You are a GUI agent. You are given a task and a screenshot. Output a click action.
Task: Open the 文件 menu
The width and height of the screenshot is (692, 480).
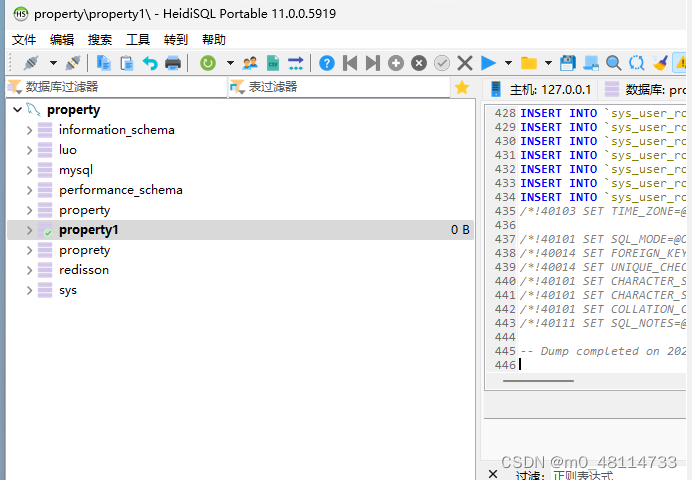pos(24,40)
